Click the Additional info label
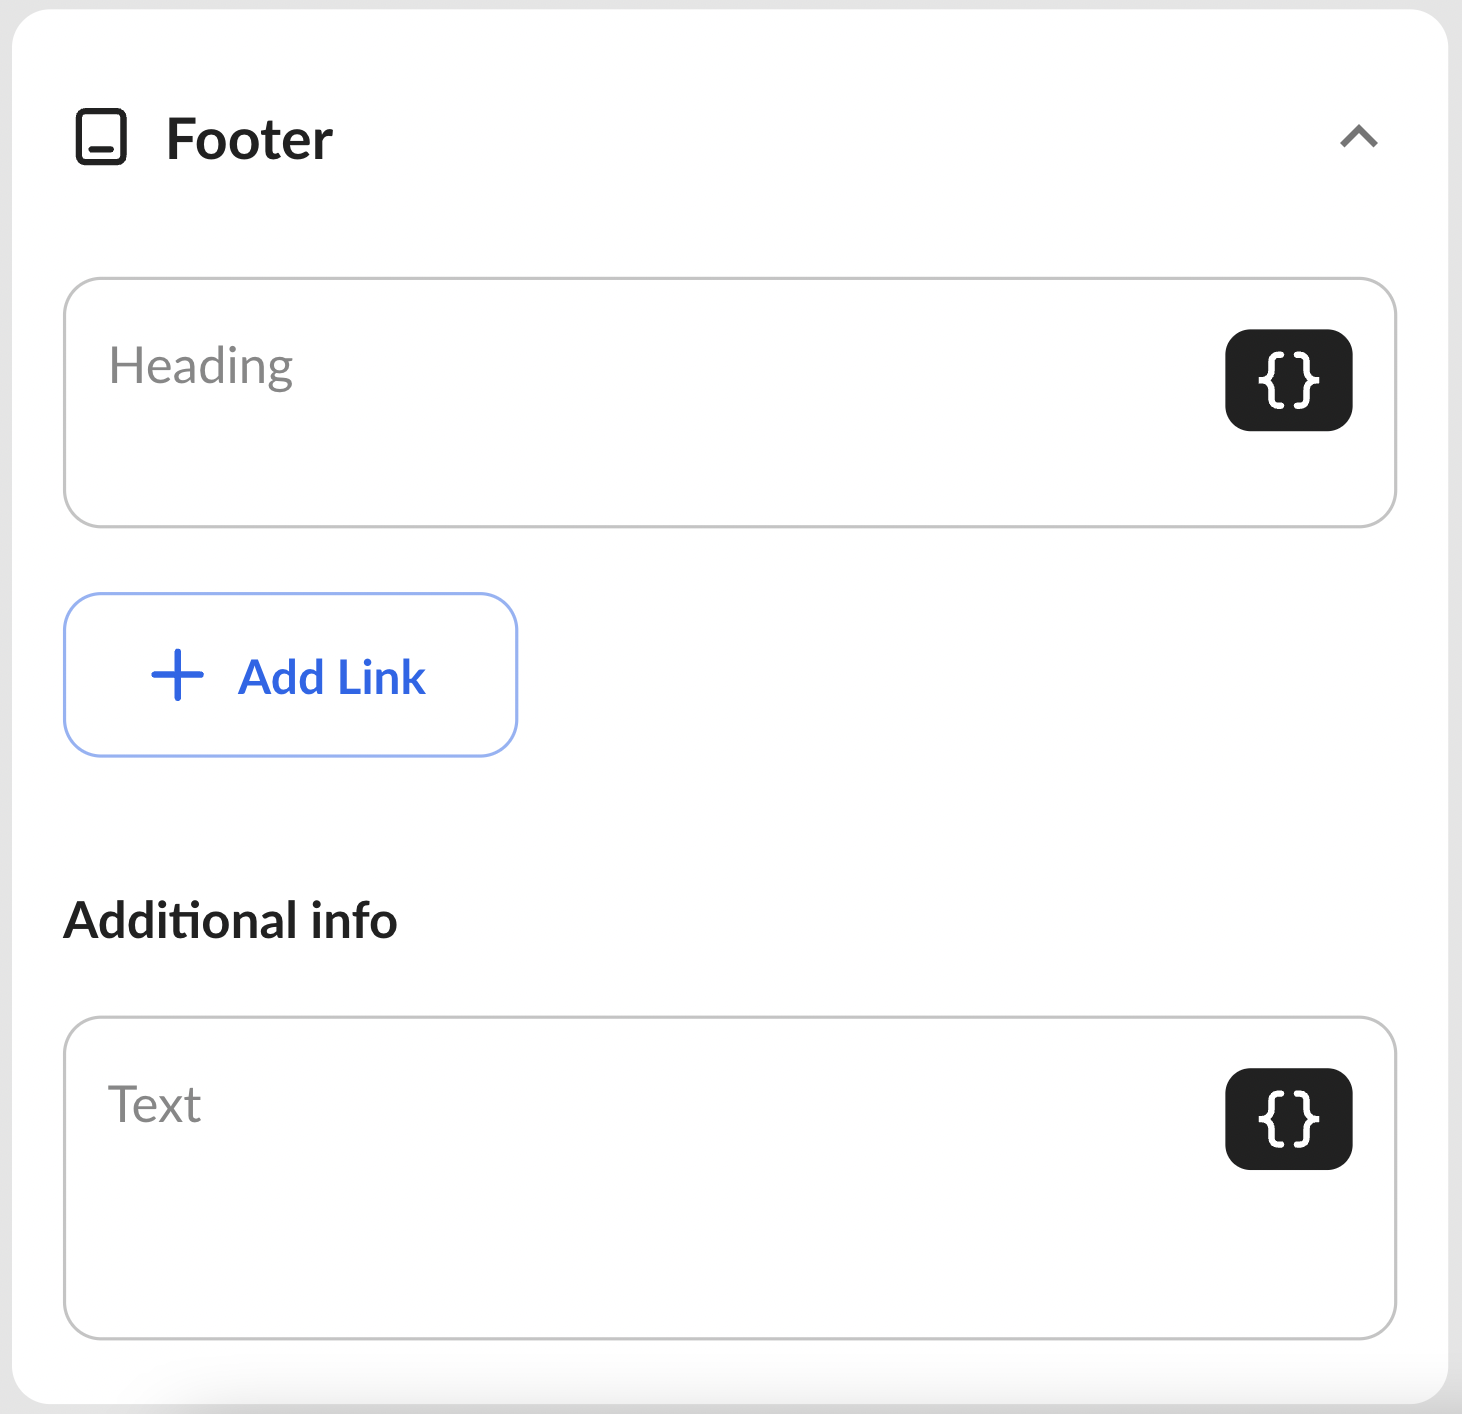The width and height of the screenshot is (1462, 1414). (230, 920)
